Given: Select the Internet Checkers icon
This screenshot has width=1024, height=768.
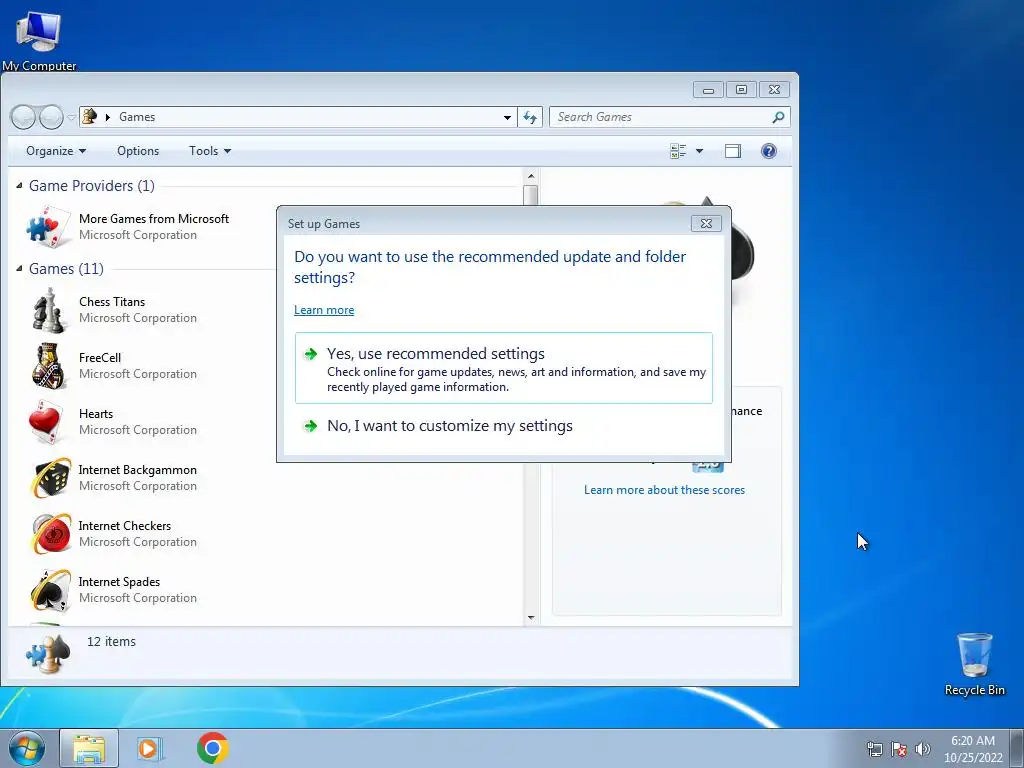Looking at the screenshot, I should 50,534.
